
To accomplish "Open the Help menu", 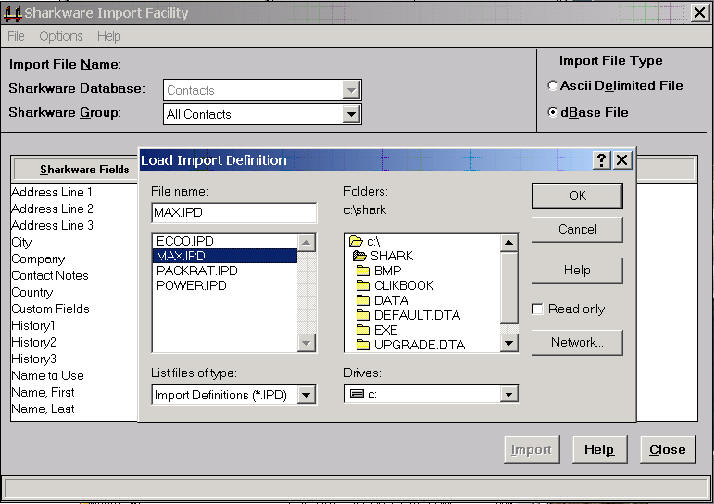I will click(108, 36).
